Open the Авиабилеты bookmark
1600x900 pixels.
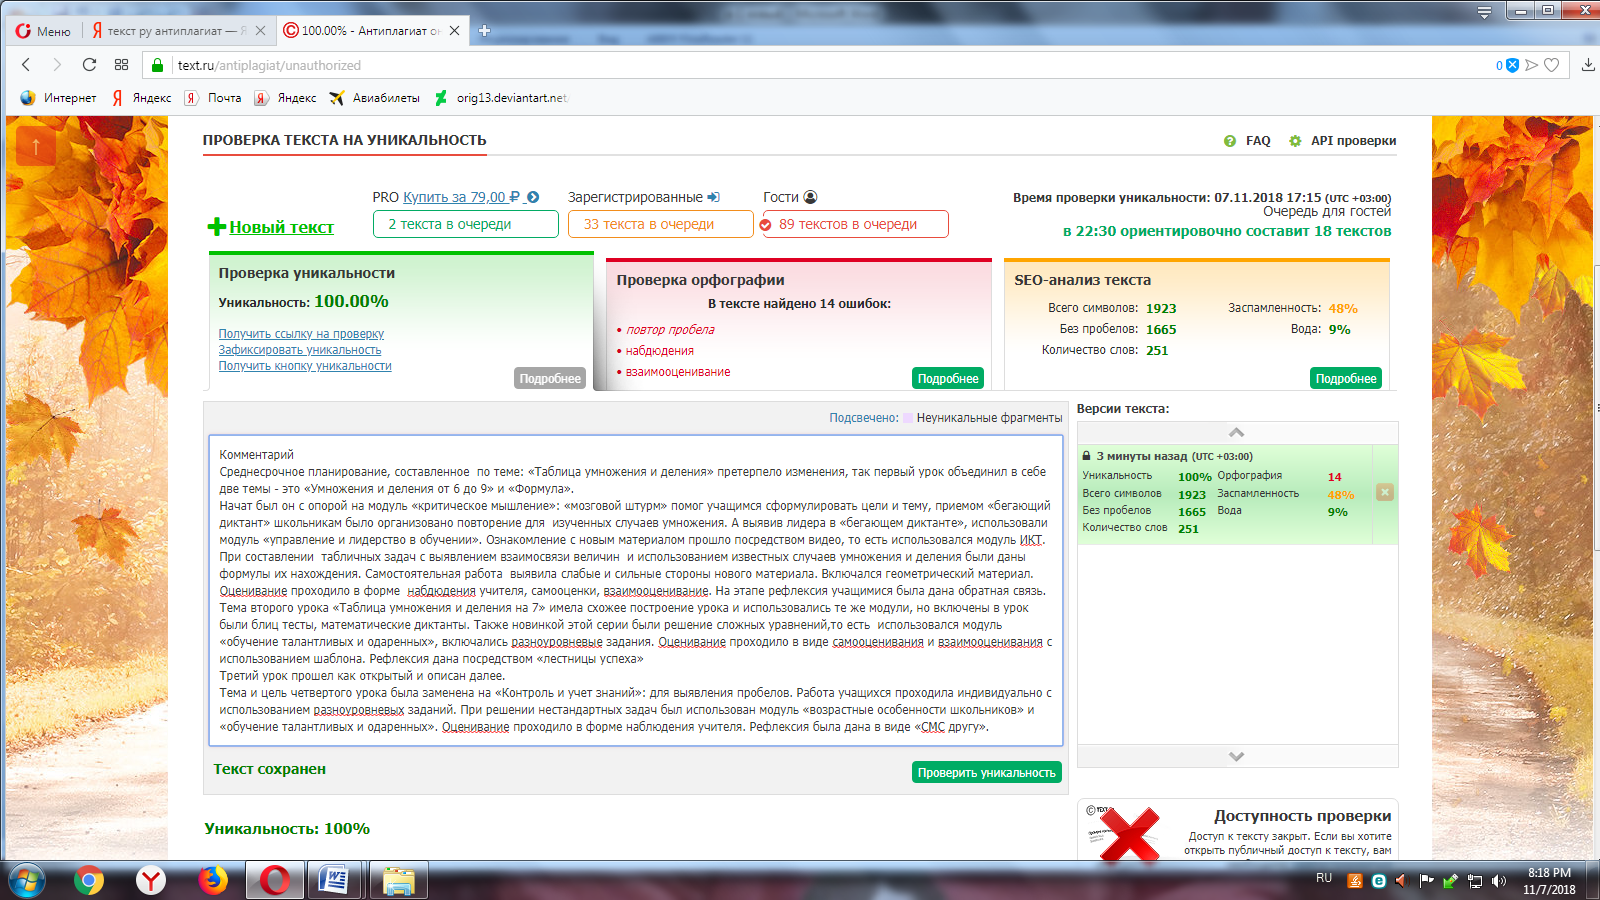pos(374,98)
